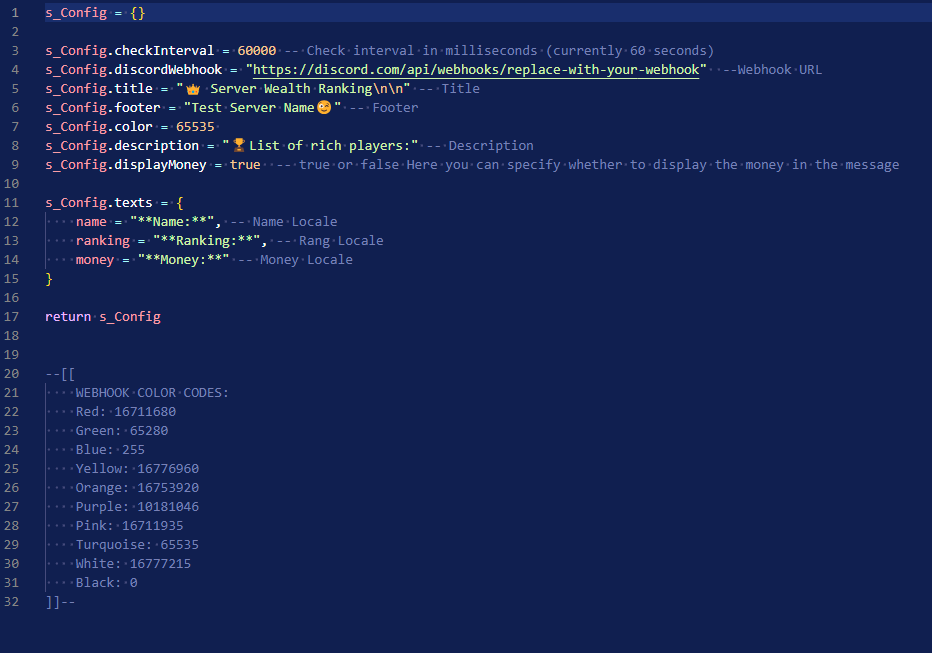Click the displayMoney value true
Image resolution: width=932 pixels, height=653 pixels.
coord(245,165)
